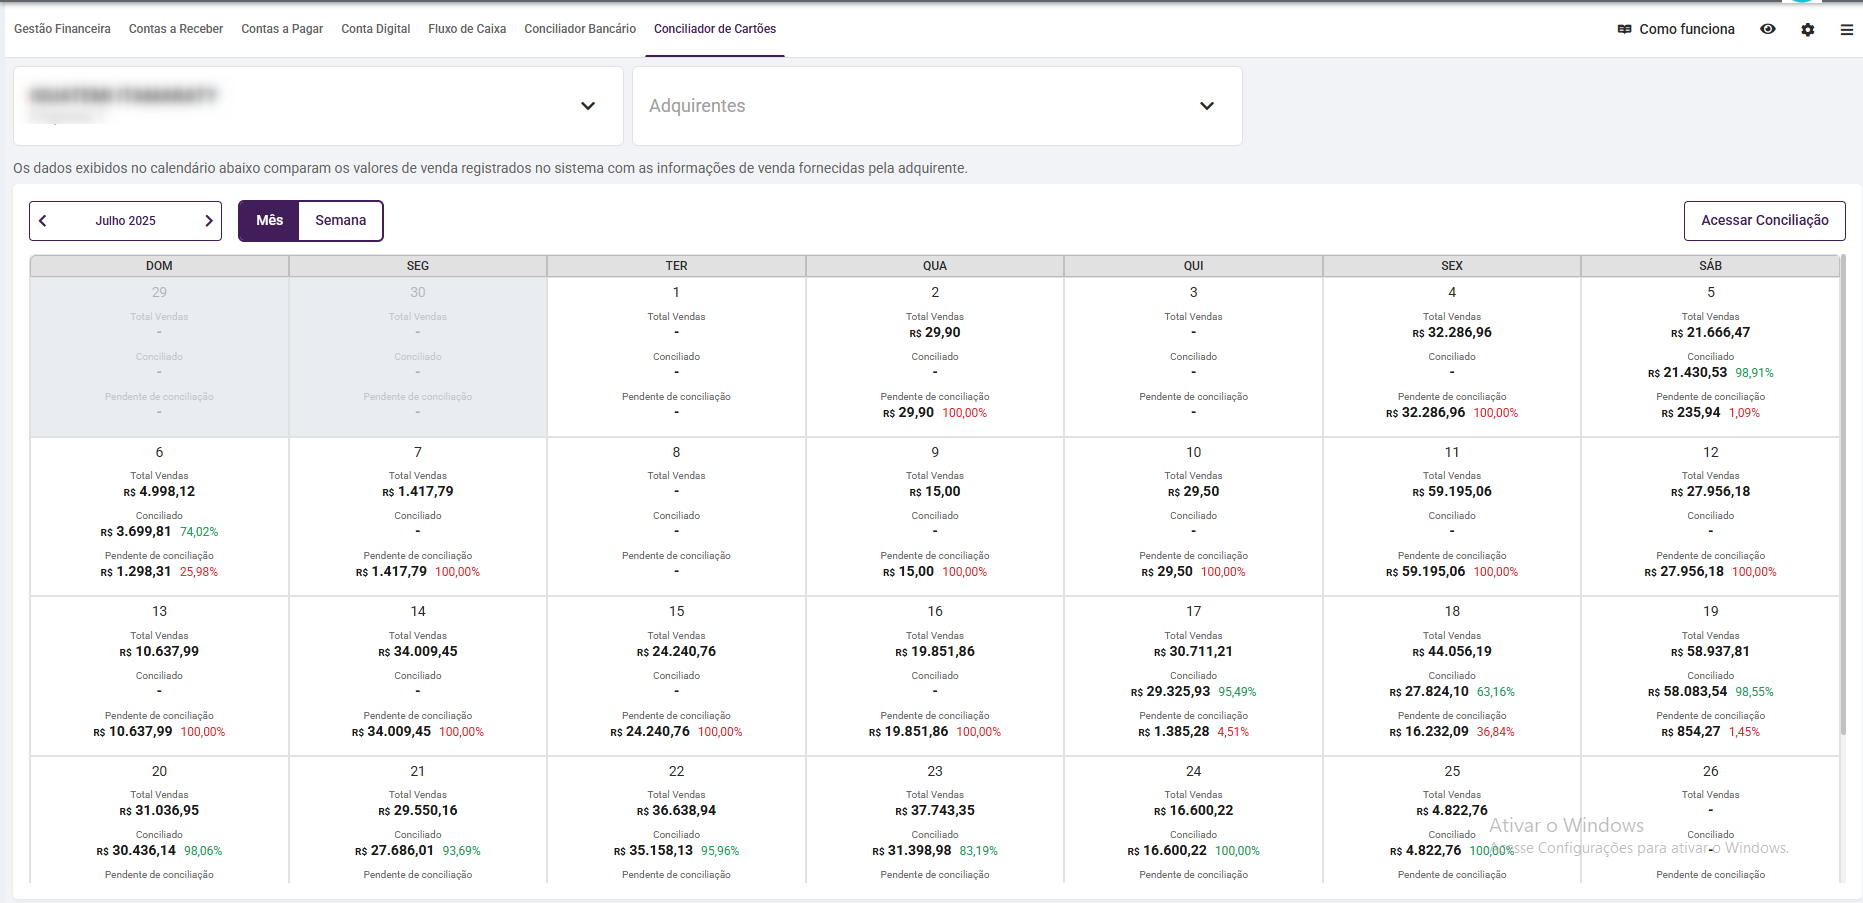Image resolution: width=1863 pixels, height=903 pixels.
Task: Open the Julho 2025 month picker
Action: pos(125,221)
